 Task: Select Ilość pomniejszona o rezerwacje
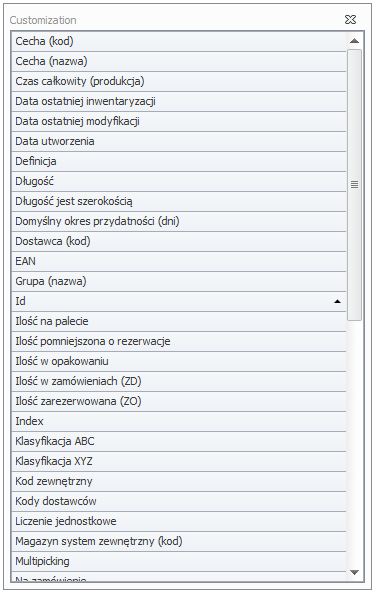click(179, 342)
